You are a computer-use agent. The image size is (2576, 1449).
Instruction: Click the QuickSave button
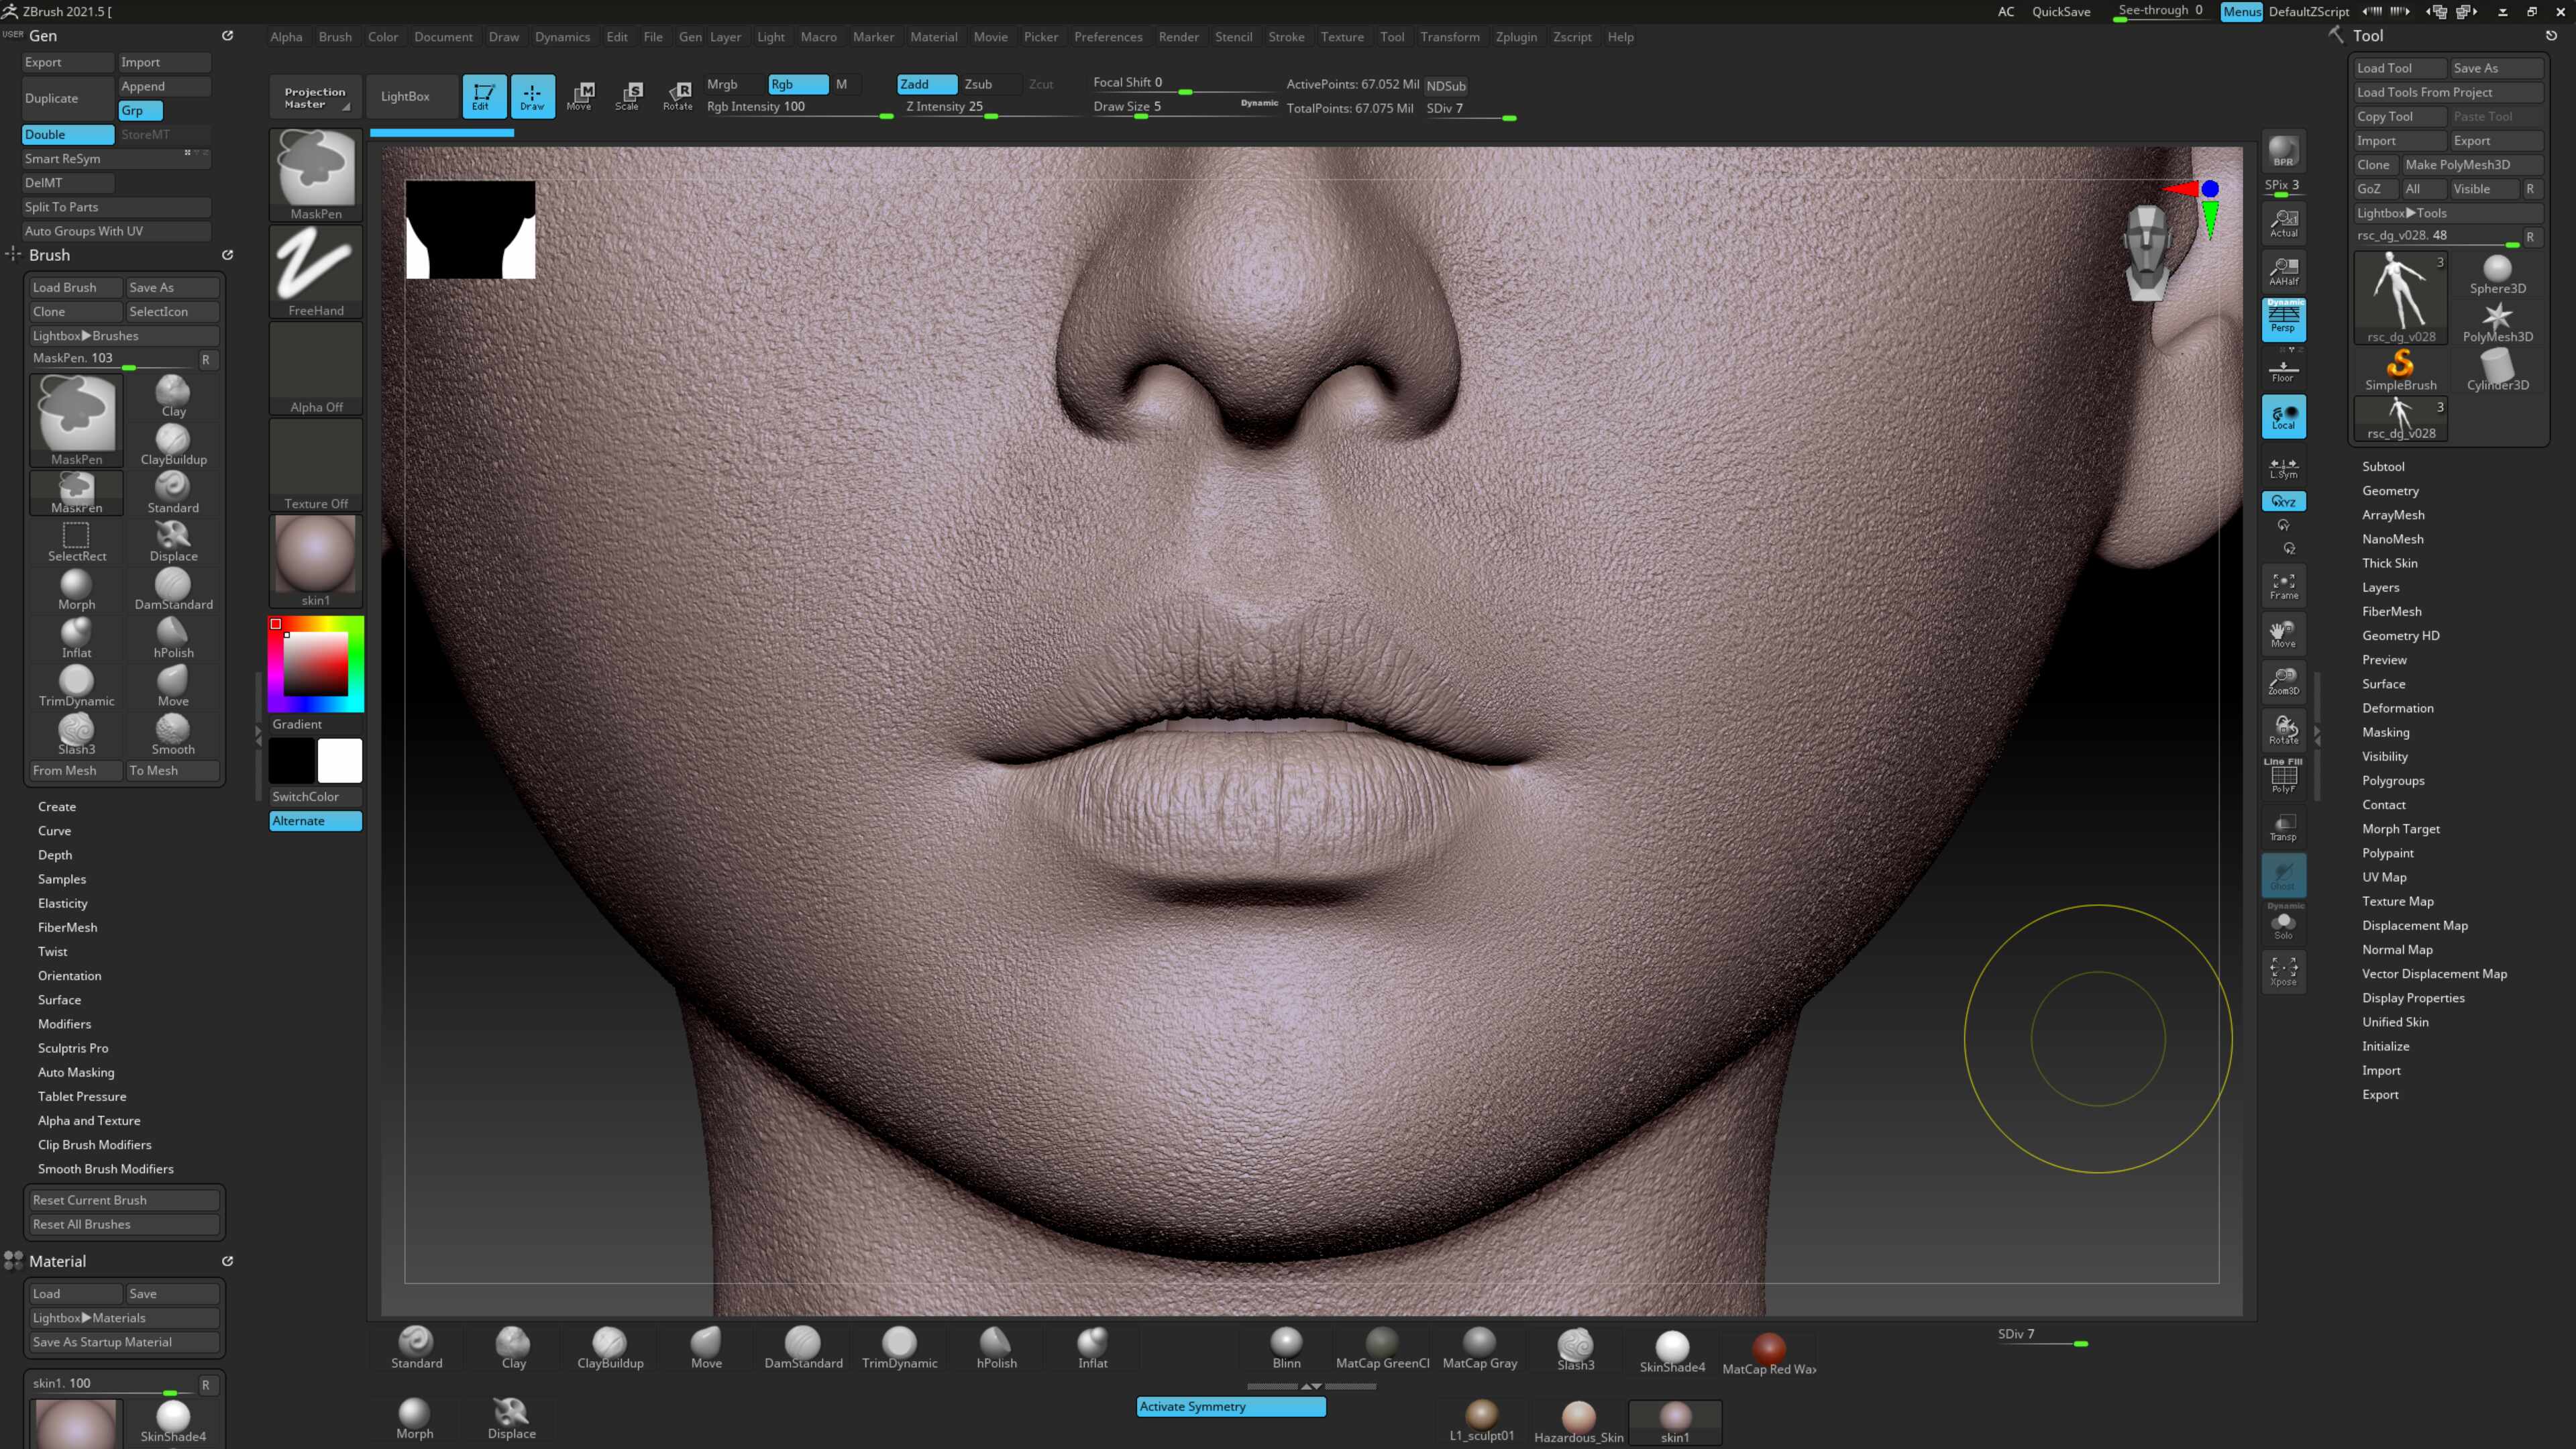(2060, 11)
